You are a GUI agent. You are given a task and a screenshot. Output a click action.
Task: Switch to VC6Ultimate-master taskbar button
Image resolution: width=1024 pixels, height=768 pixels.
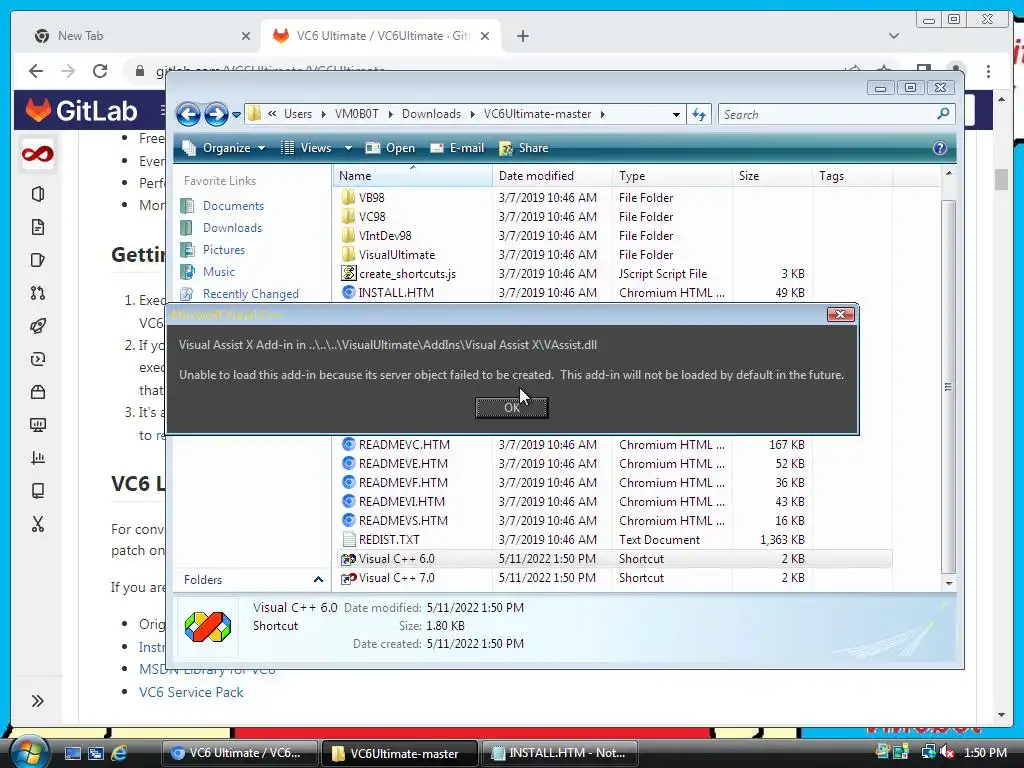(x=398, y=753)
